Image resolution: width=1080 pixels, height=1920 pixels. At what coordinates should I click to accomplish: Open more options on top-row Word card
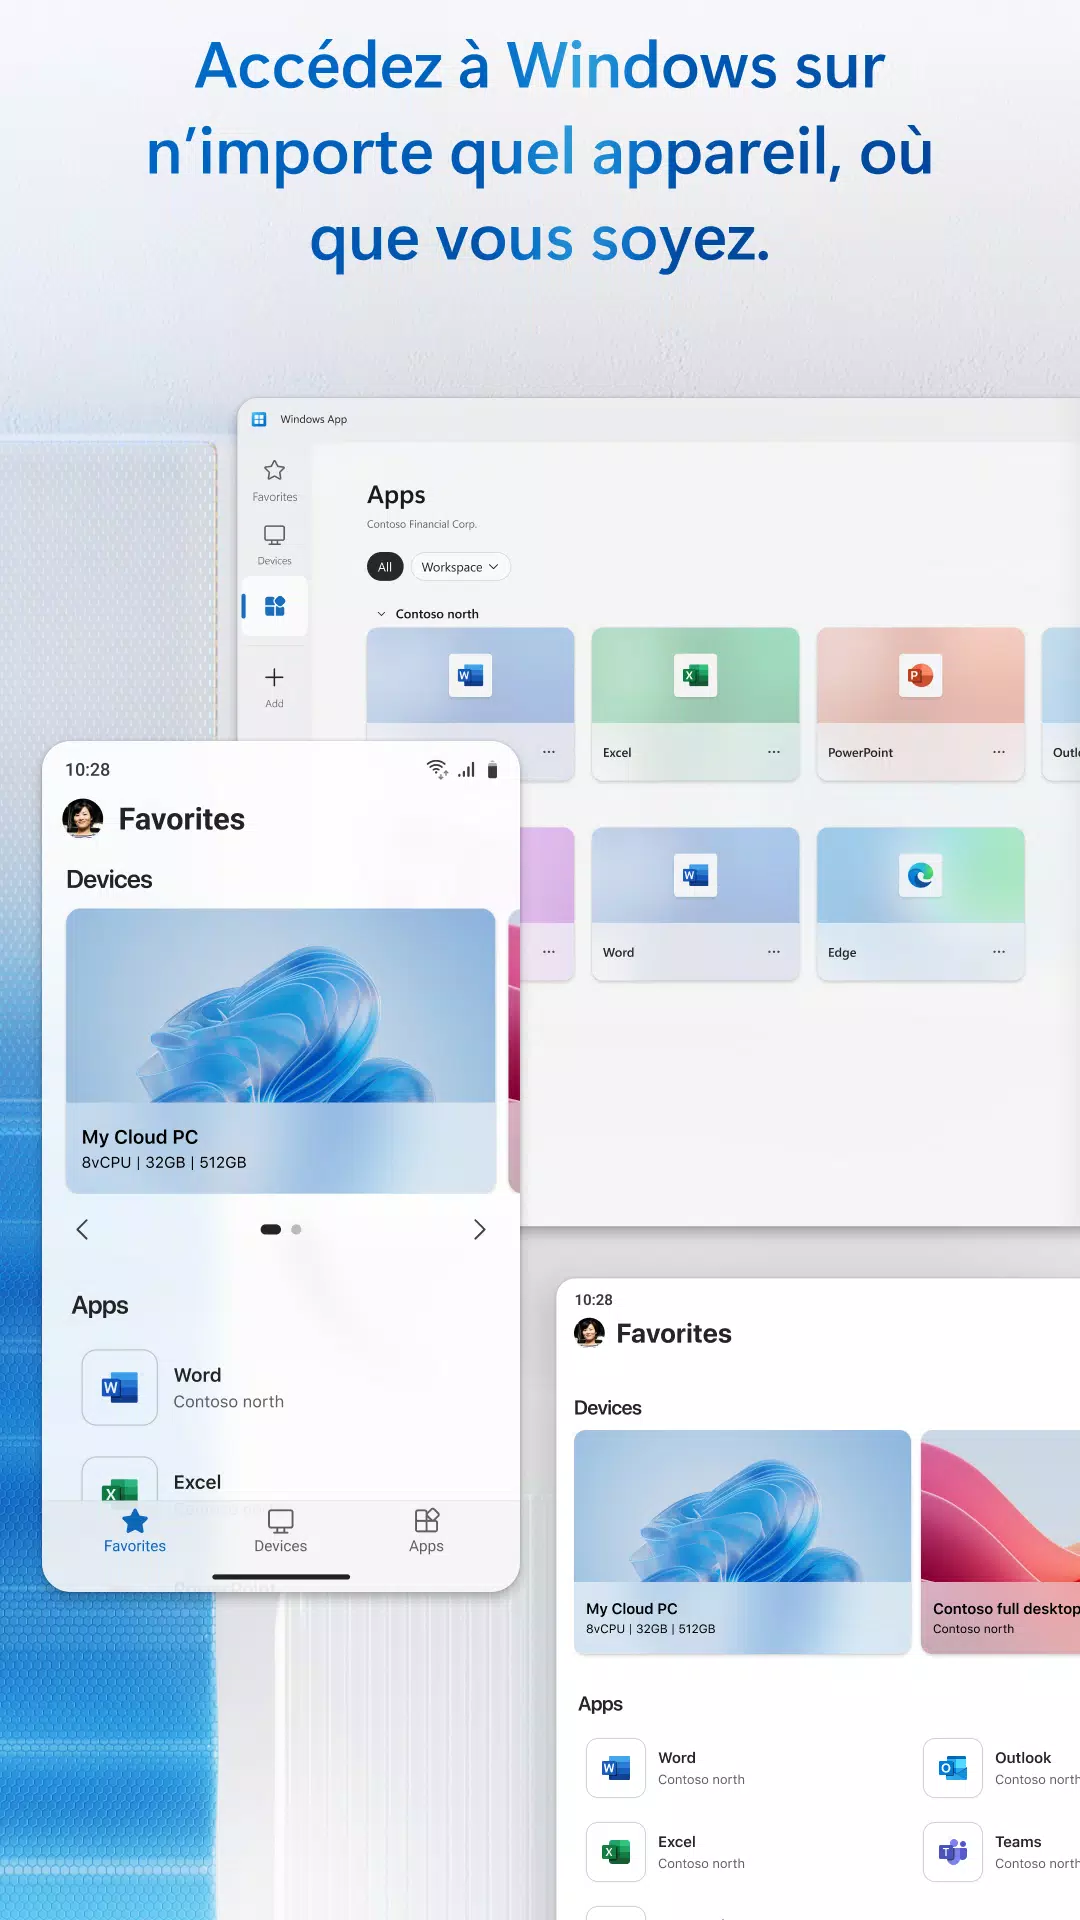pos(549,752)
